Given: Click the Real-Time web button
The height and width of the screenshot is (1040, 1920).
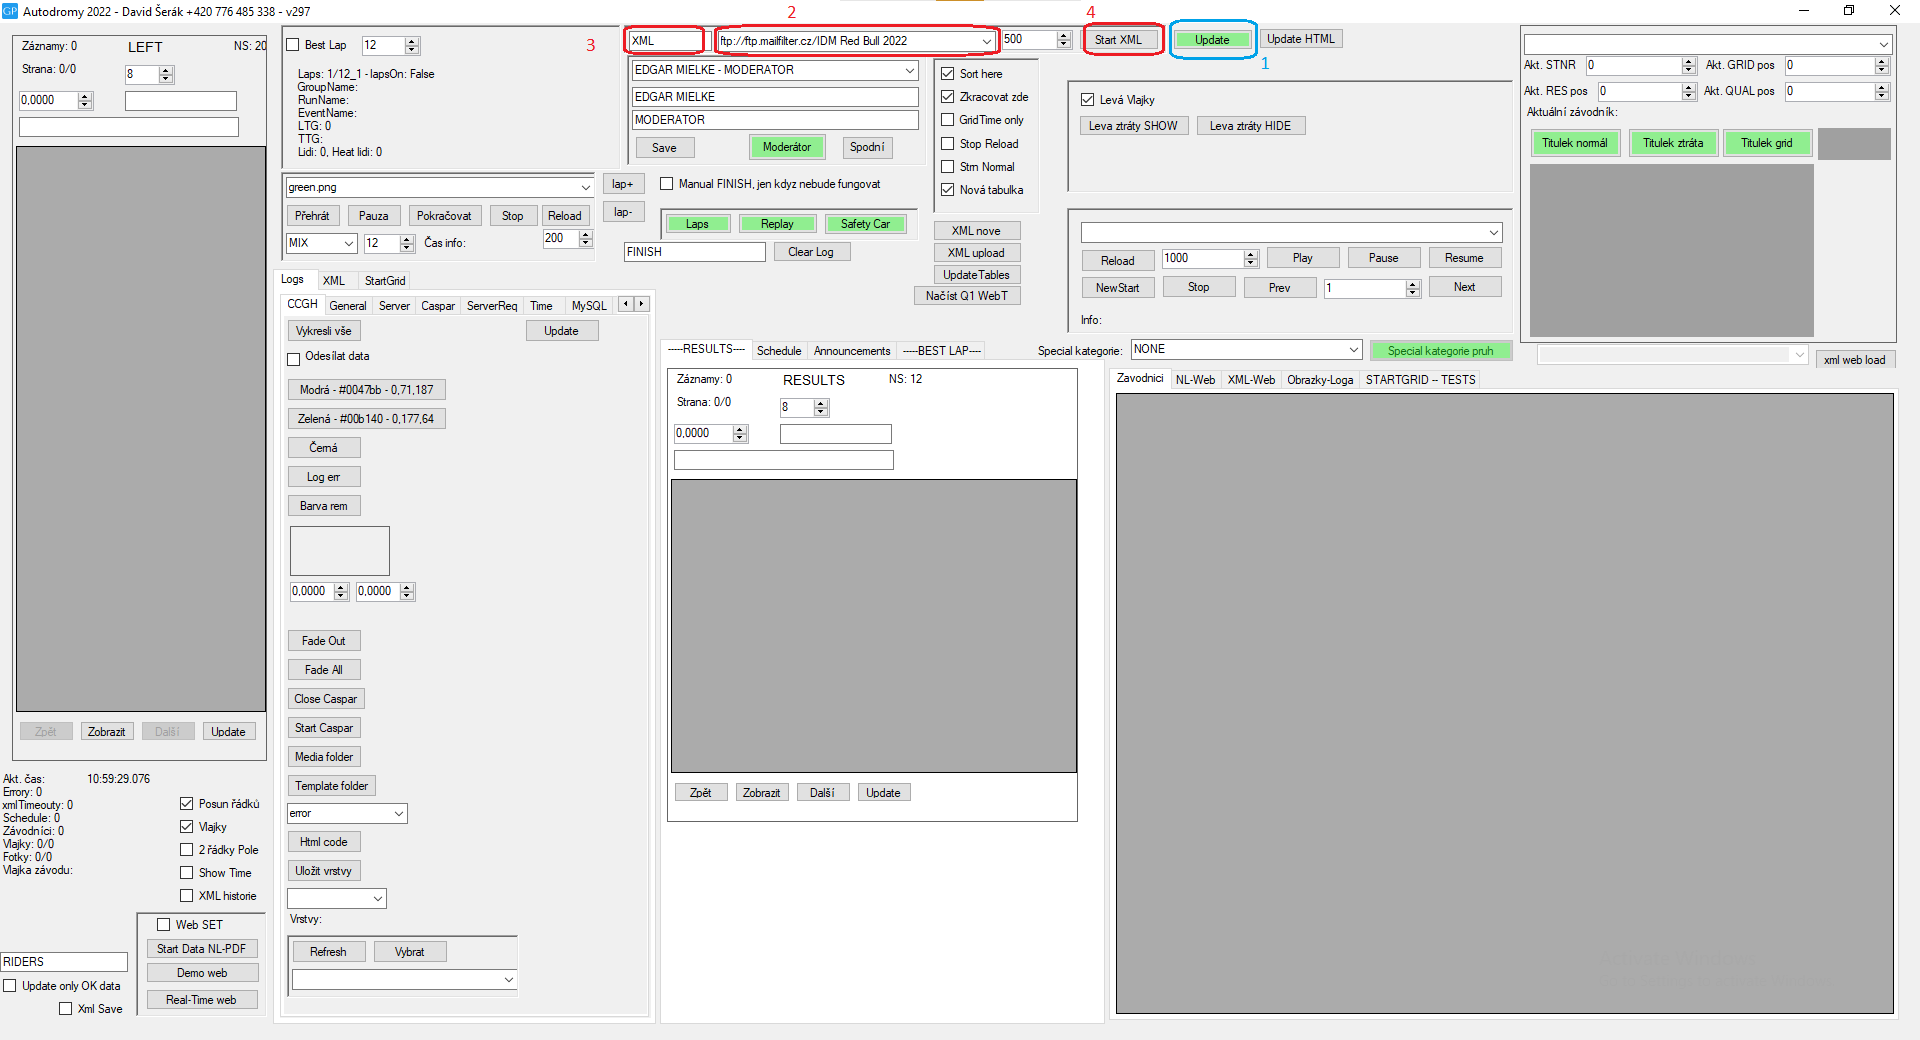Looking at the screenshot, I should point(202,1000).
